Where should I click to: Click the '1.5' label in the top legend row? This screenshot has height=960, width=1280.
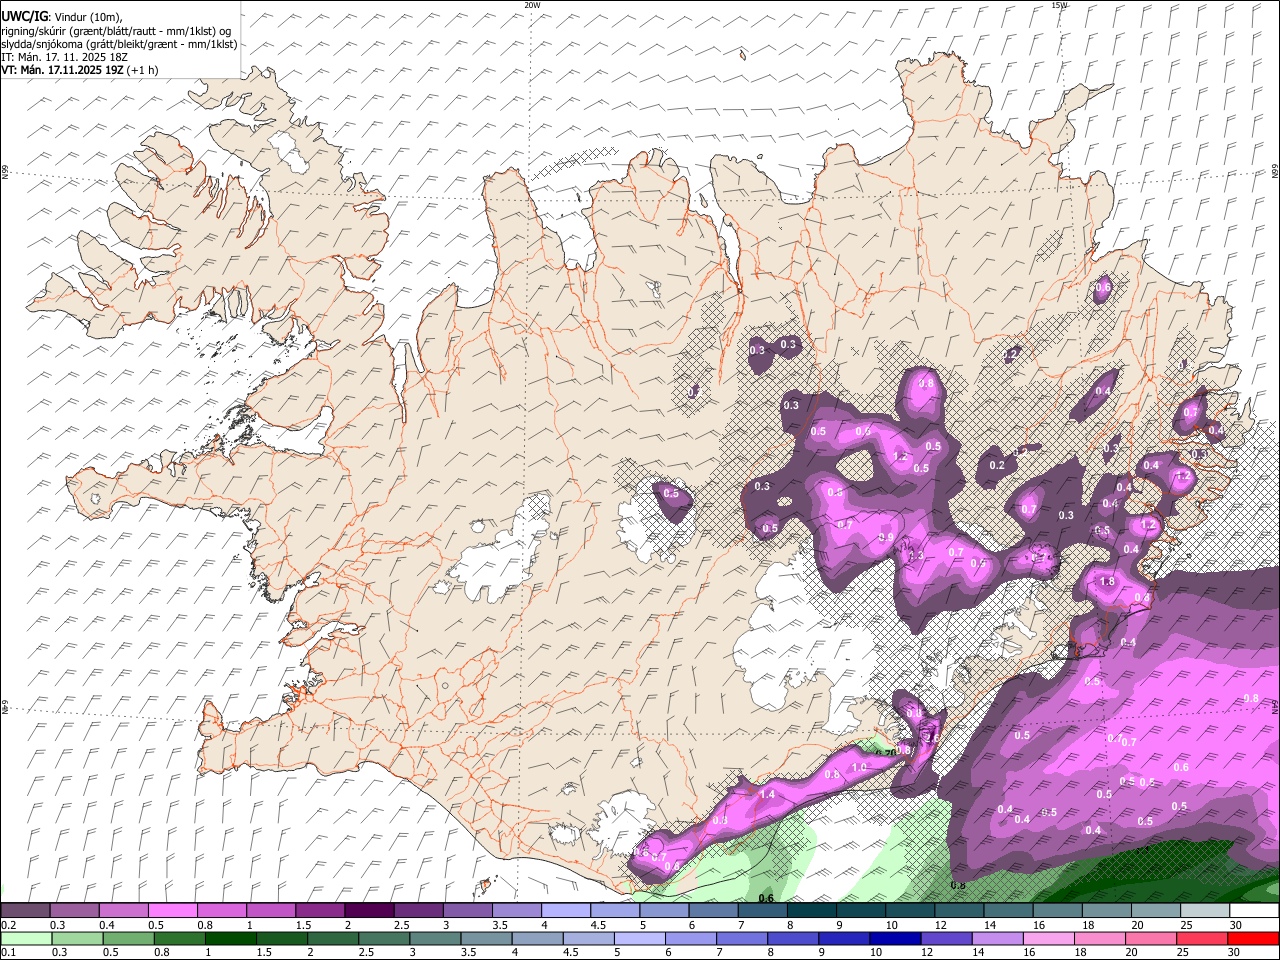(302, 925)
